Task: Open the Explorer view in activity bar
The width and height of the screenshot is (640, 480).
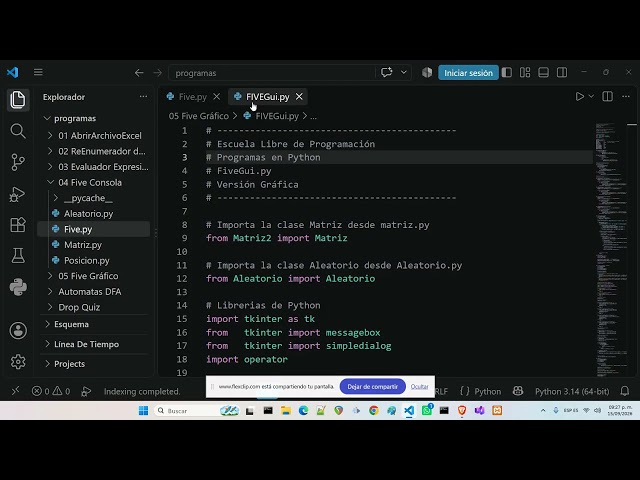Action: pos(18,100)
